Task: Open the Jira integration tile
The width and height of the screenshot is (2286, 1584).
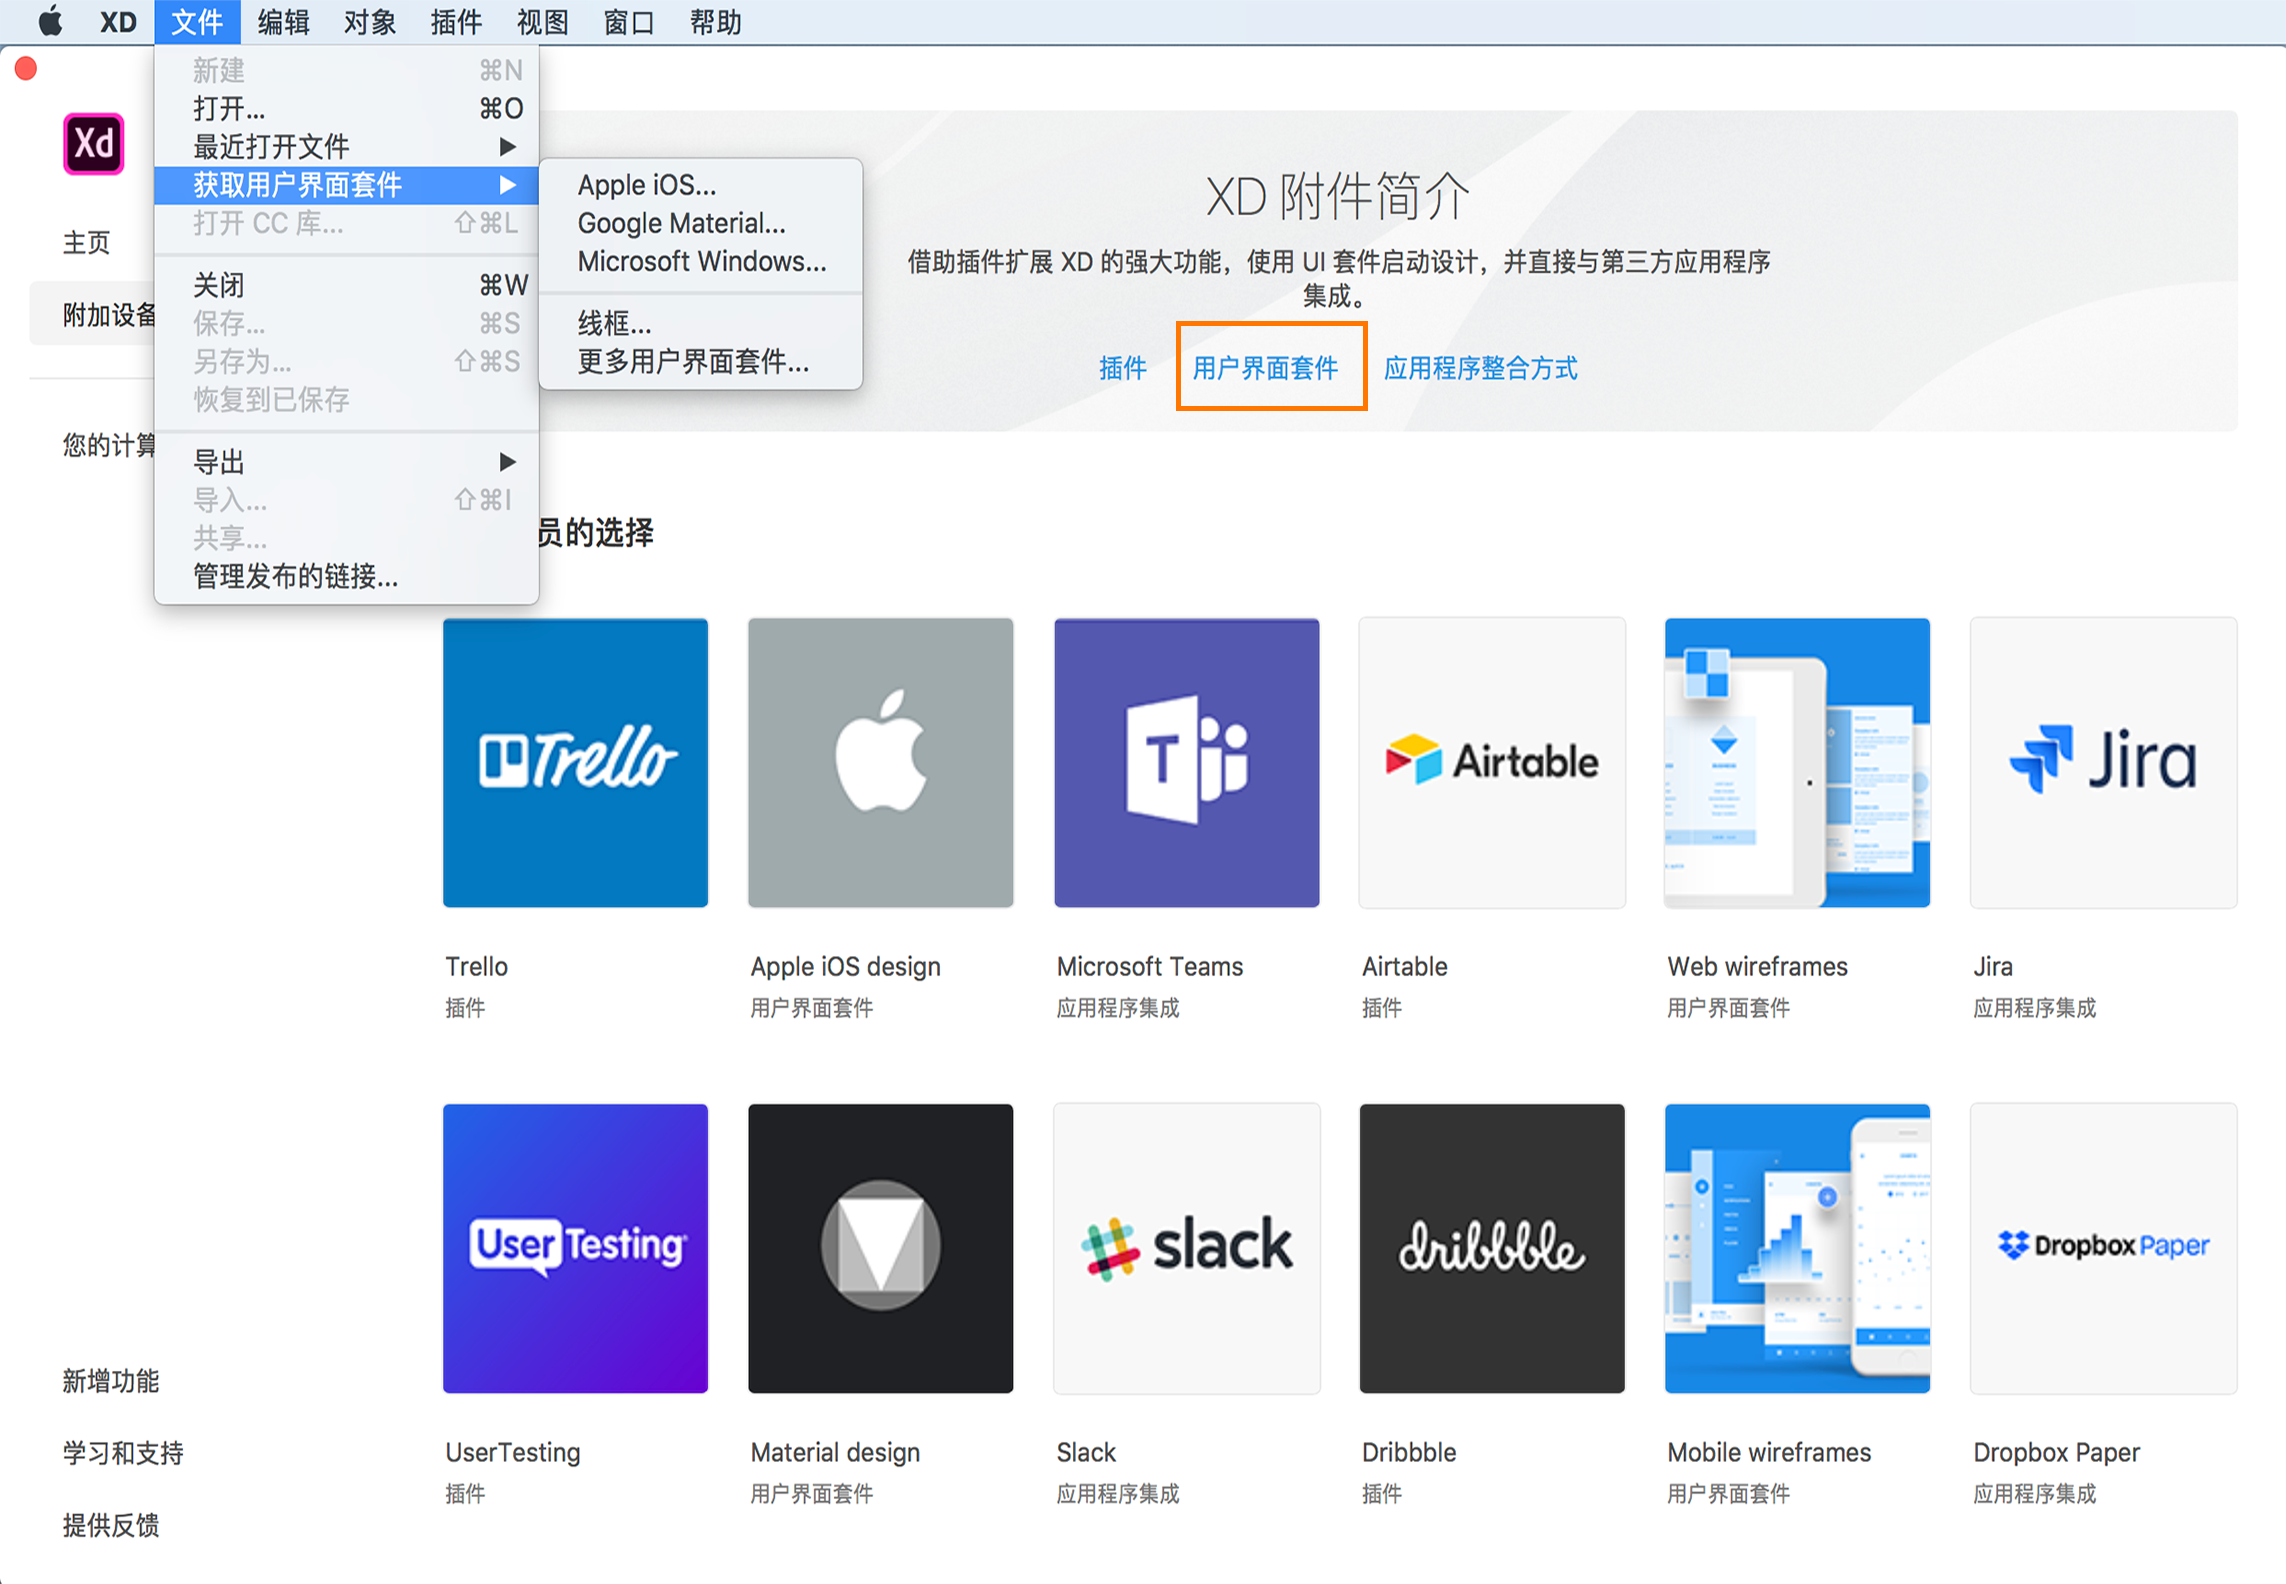Action: click(x=2102, y=762)
